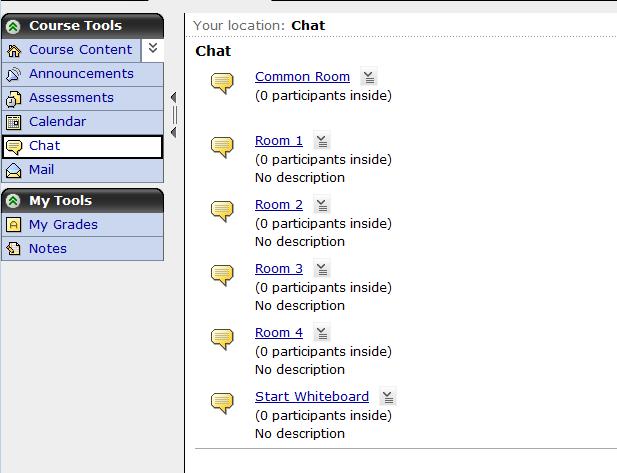Viewport: 617px width, 473px height.
Task: Click the sidebar collapse divider handle
Action: click(x=174, y=115)
